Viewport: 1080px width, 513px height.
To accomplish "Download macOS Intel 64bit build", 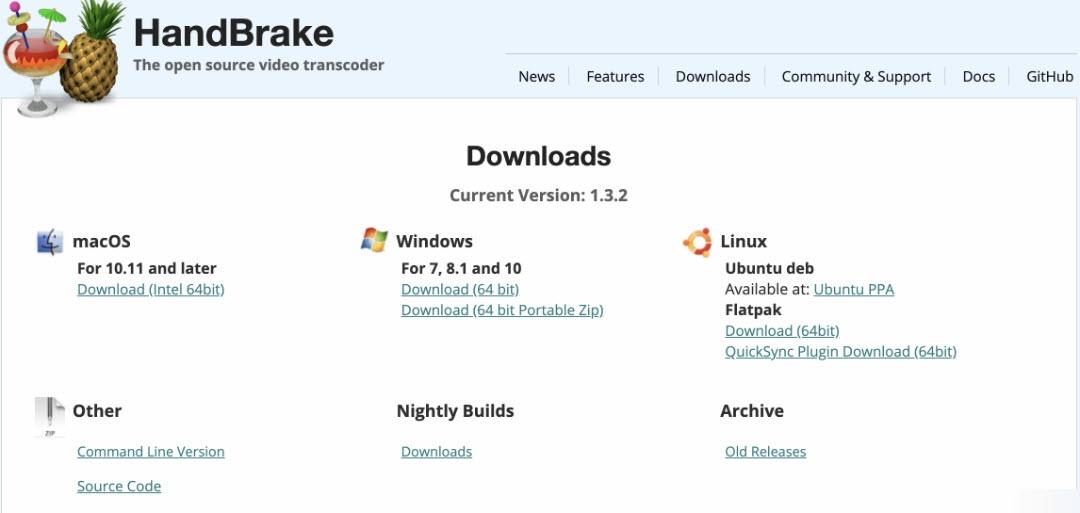I will click(151, 289).
